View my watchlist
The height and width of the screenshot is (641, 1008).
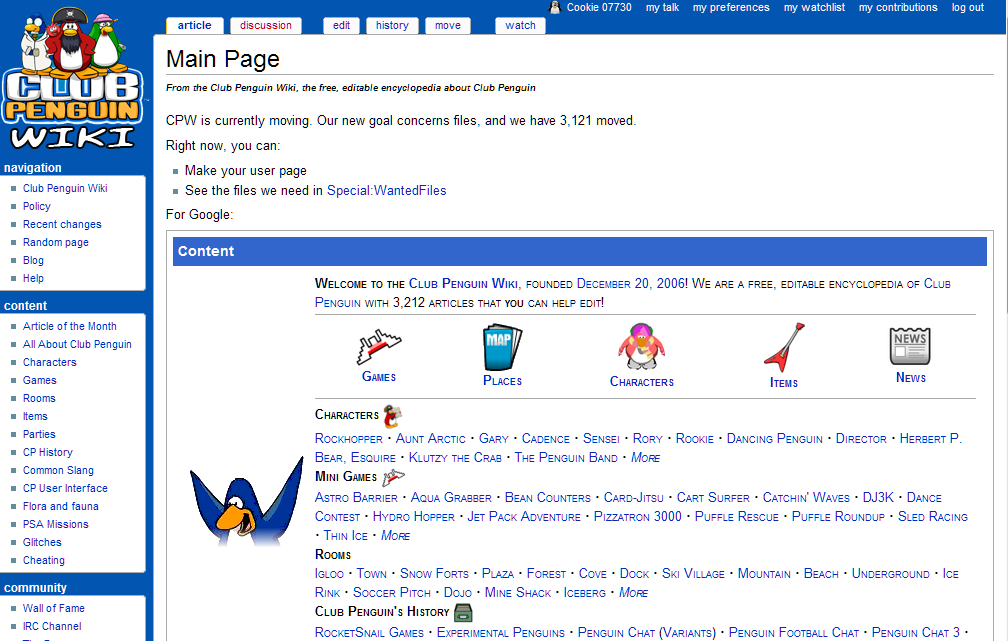coord(814,8)
